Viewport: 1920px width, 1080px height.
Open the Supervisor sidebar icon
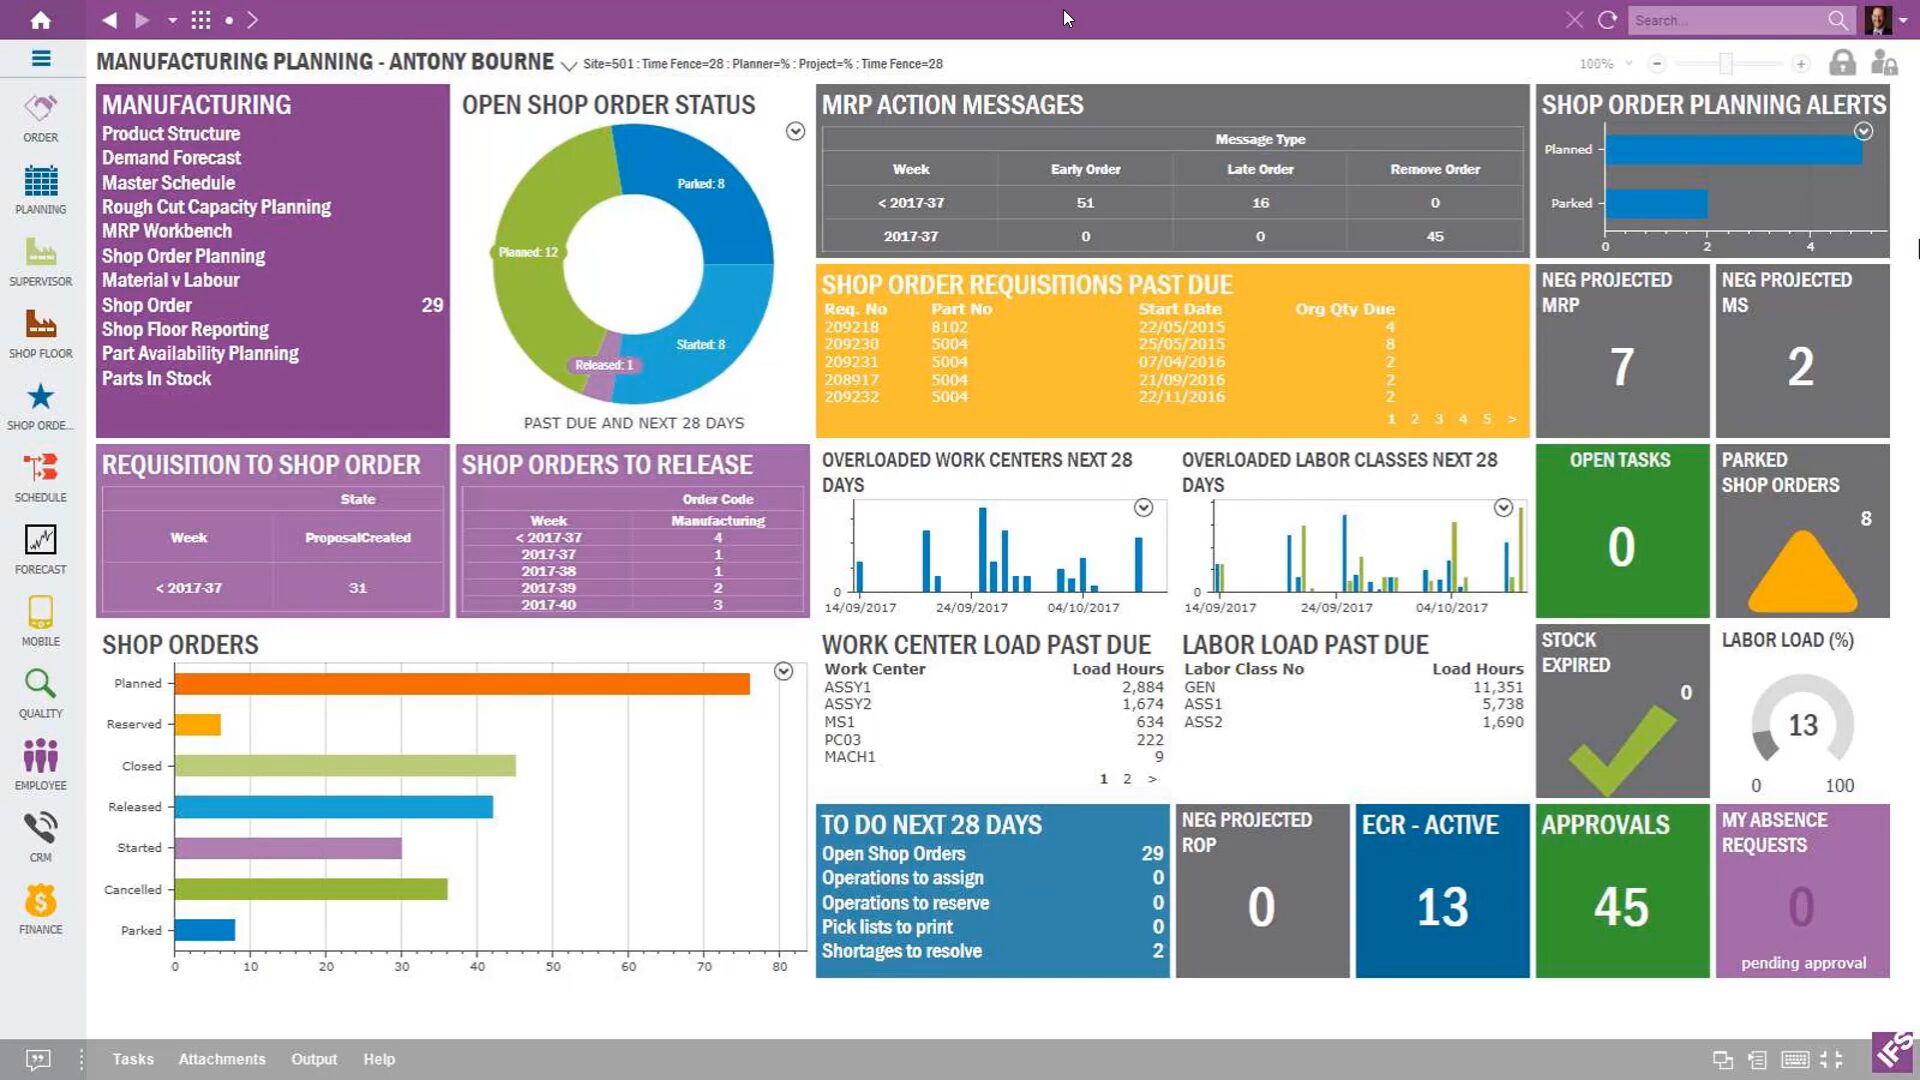coord(41,262)
